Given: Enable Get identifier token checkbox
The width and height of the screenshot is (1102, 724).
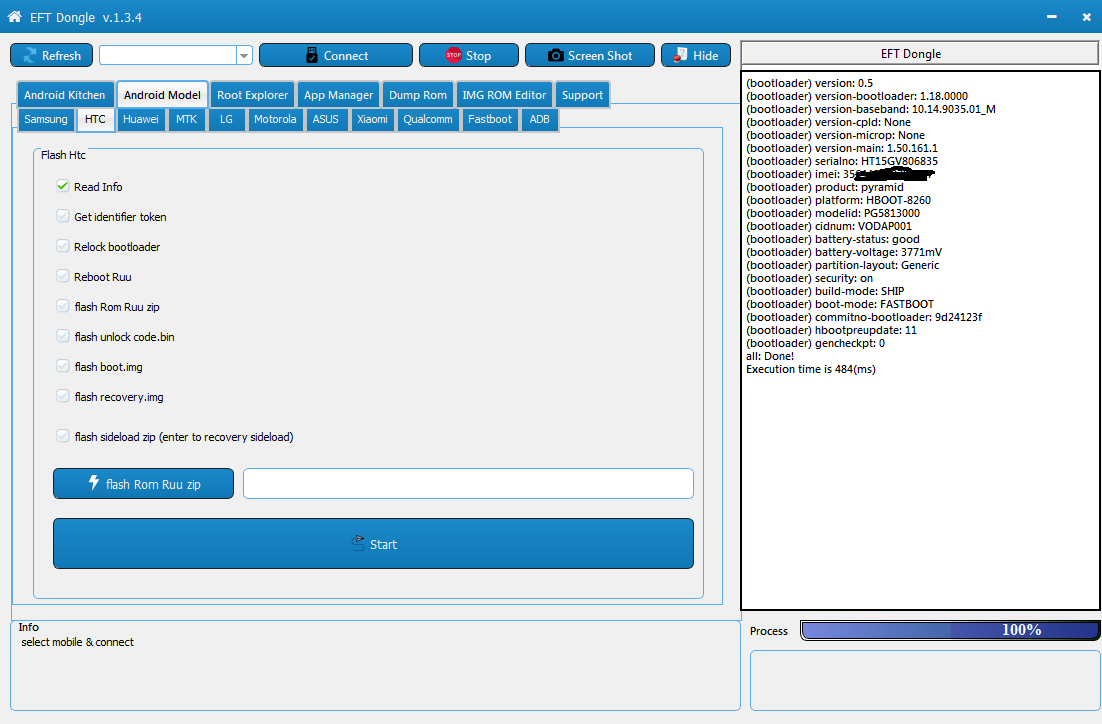Looking at the screenshot, I should click(x=63, y=216).
